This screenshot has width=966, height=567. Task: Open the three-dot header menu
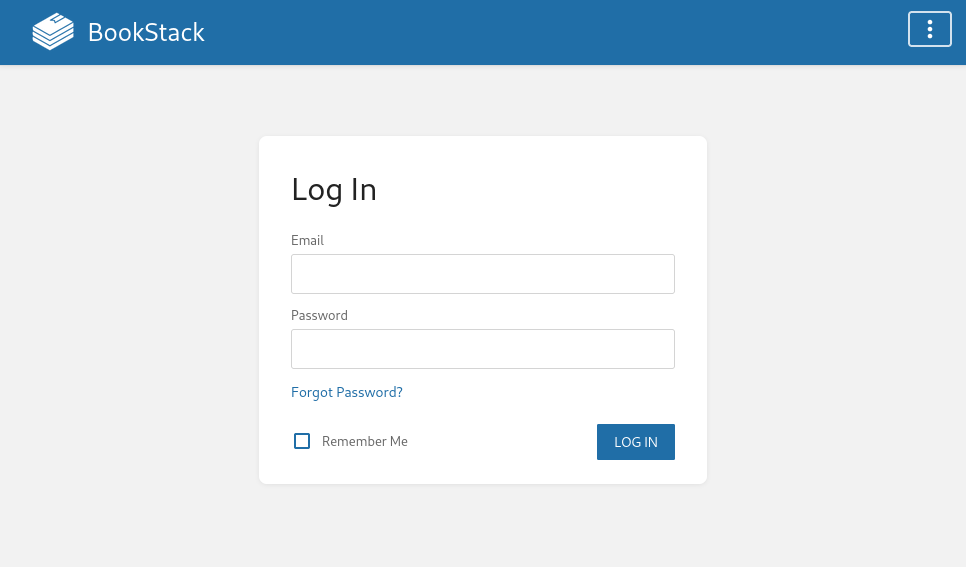coord(930,29)
